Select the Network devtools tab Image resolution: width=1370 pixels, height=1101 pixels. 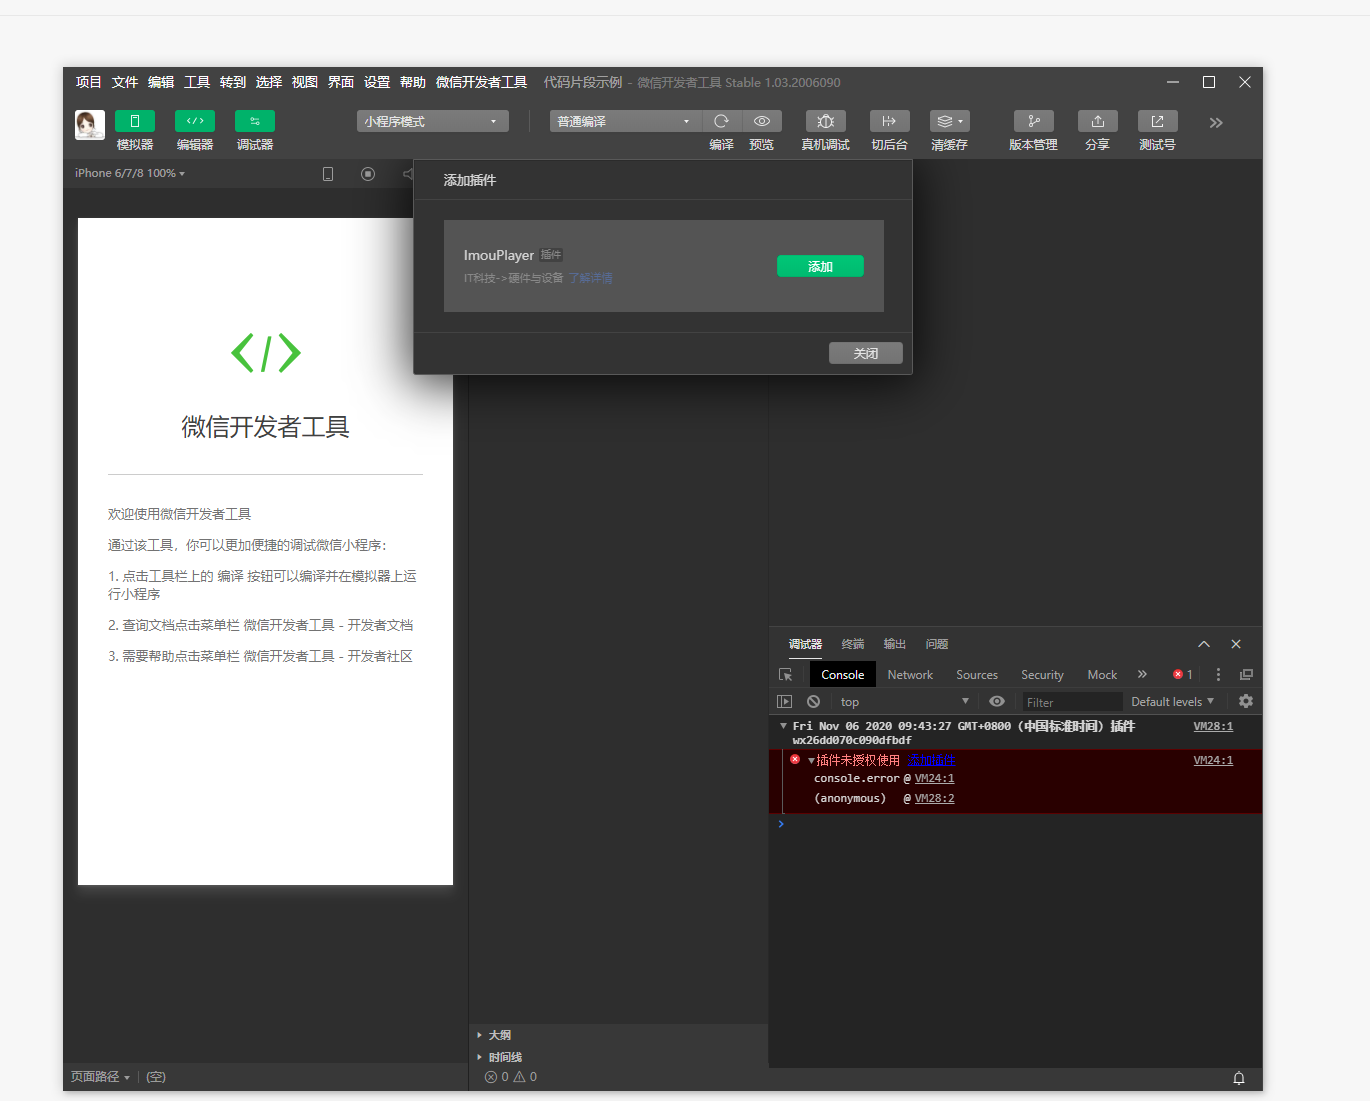point(910,675)
